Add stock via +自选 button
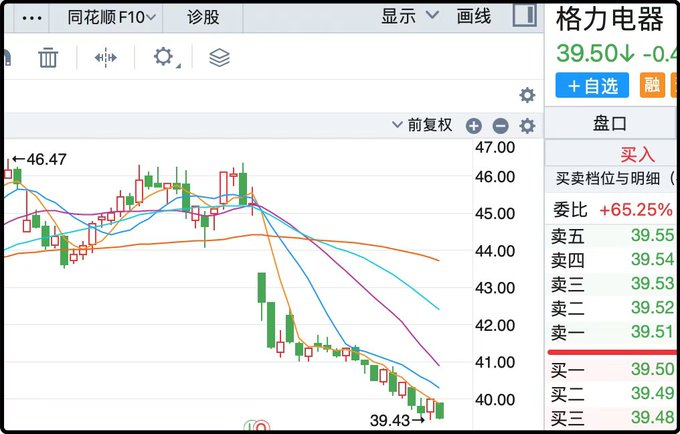The image size is (680, 434). 592,85
